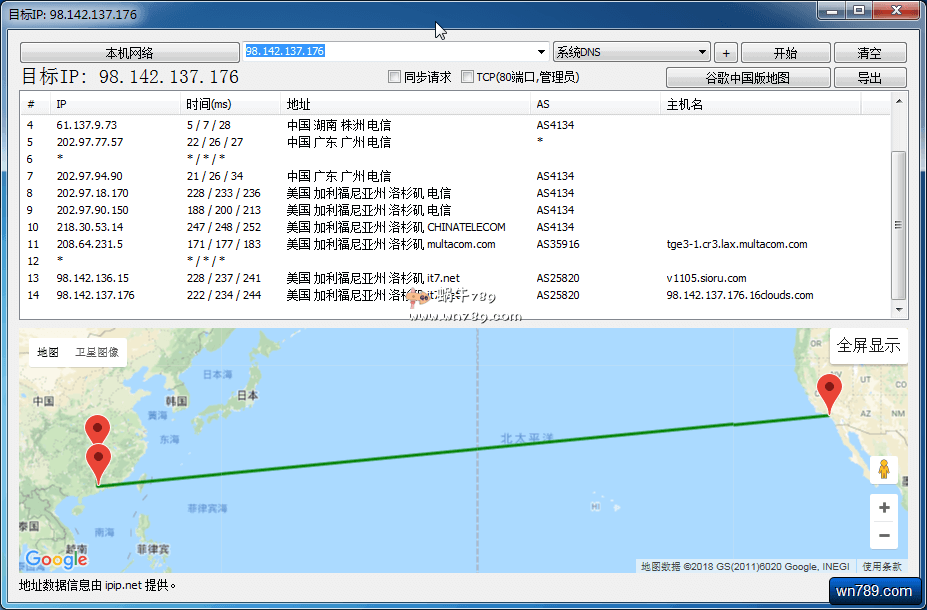Click the 导出 export button

pyautogui.click(x=869, y=78)
